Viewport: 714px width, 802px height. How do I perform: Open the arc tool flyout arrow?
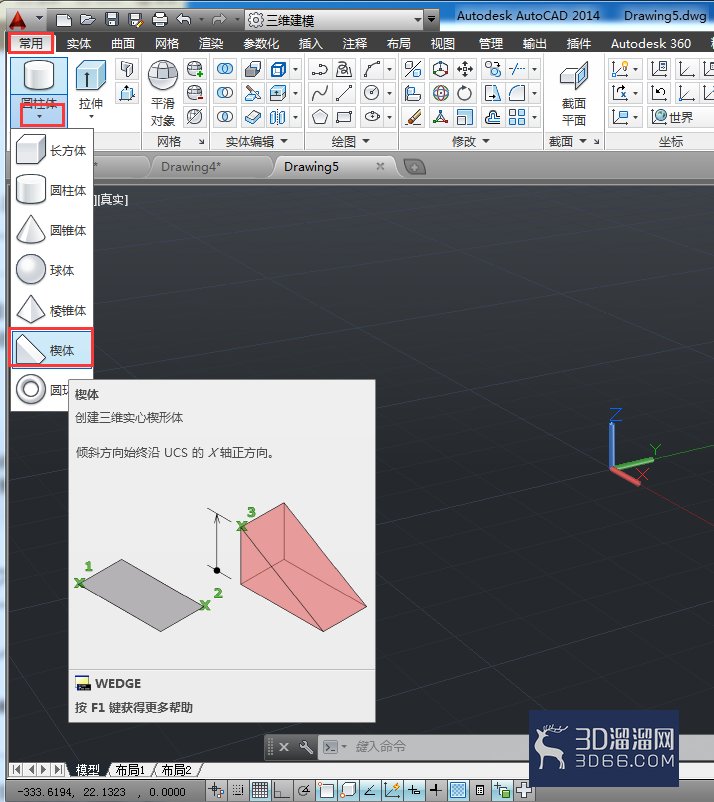coord(390,69)
